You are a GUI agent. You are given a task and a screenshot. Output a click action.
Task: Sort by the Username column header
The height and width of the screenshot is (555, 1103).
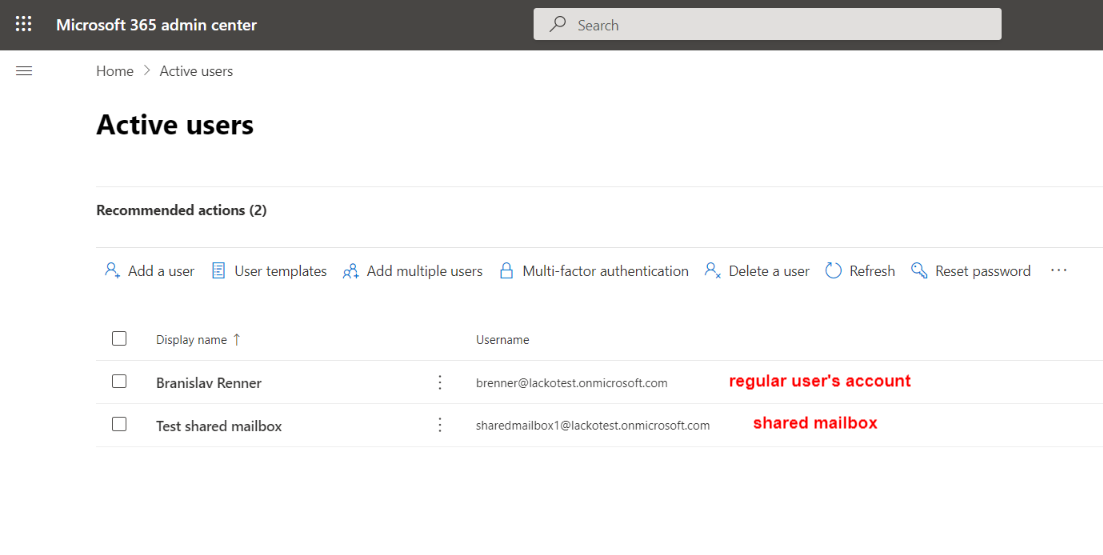click(502, 340)
